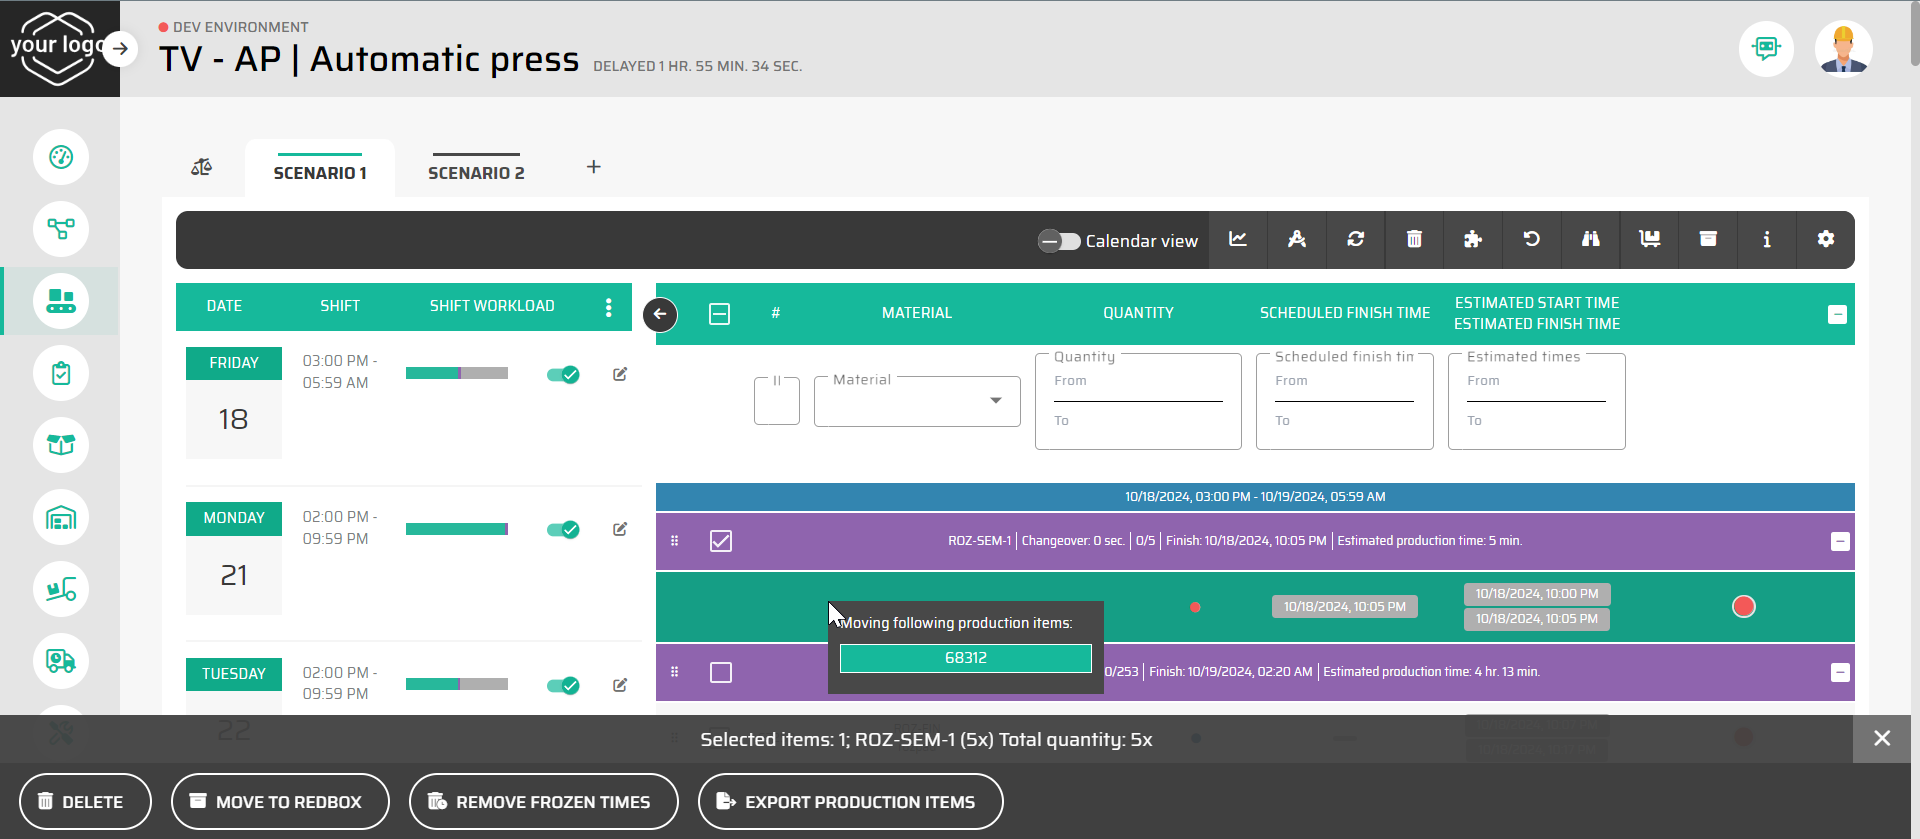The width and height of the screenshot is (1920, 839).
Task: Click the info icon in toolbar
Action: pyautogui.click(x=1766, y=239)
